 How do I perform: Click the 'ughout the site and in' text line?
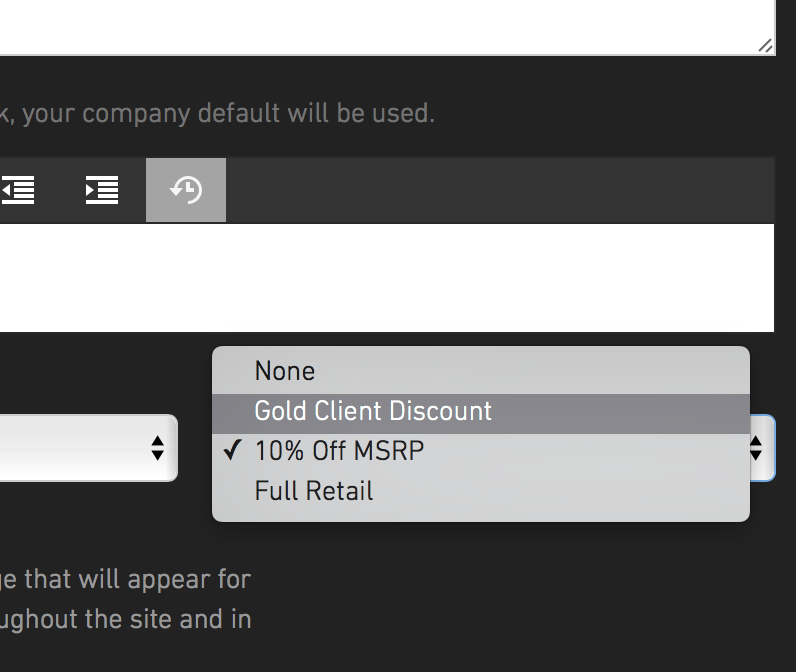pos(125,619)
